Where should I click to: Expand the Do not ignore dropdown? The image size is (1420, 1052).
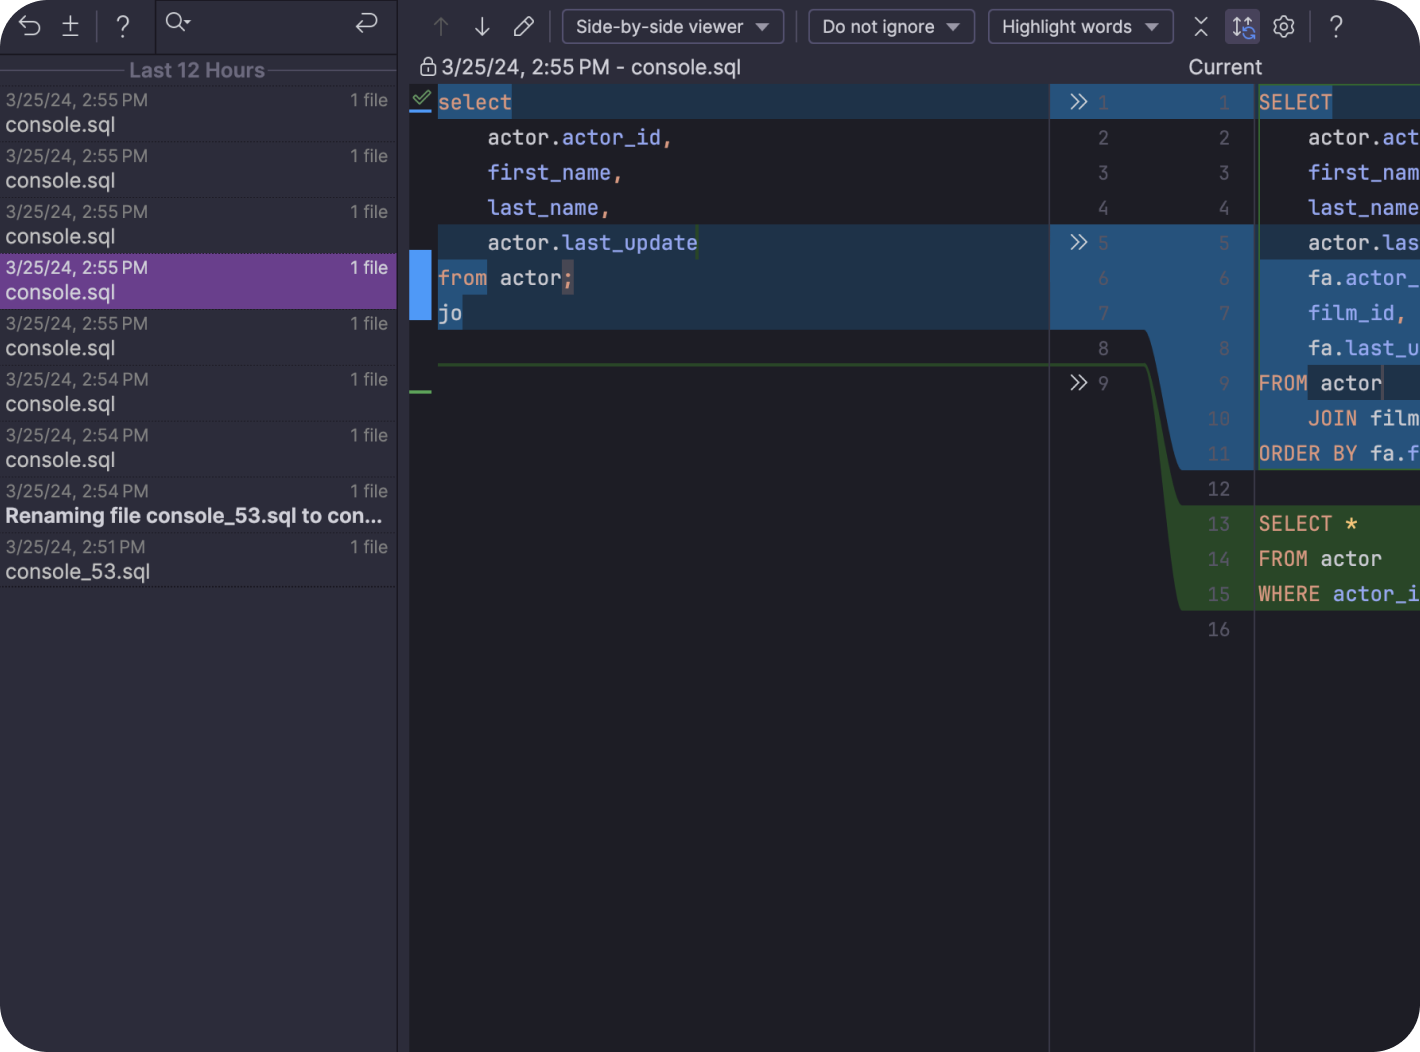pos(890,27)
